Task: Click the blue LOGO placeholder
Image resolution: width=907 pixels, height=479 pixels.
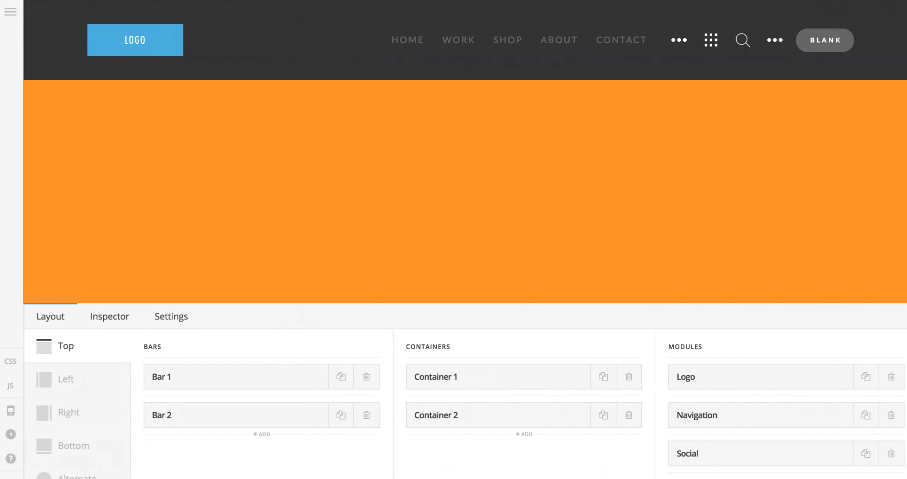Action: 135,40
